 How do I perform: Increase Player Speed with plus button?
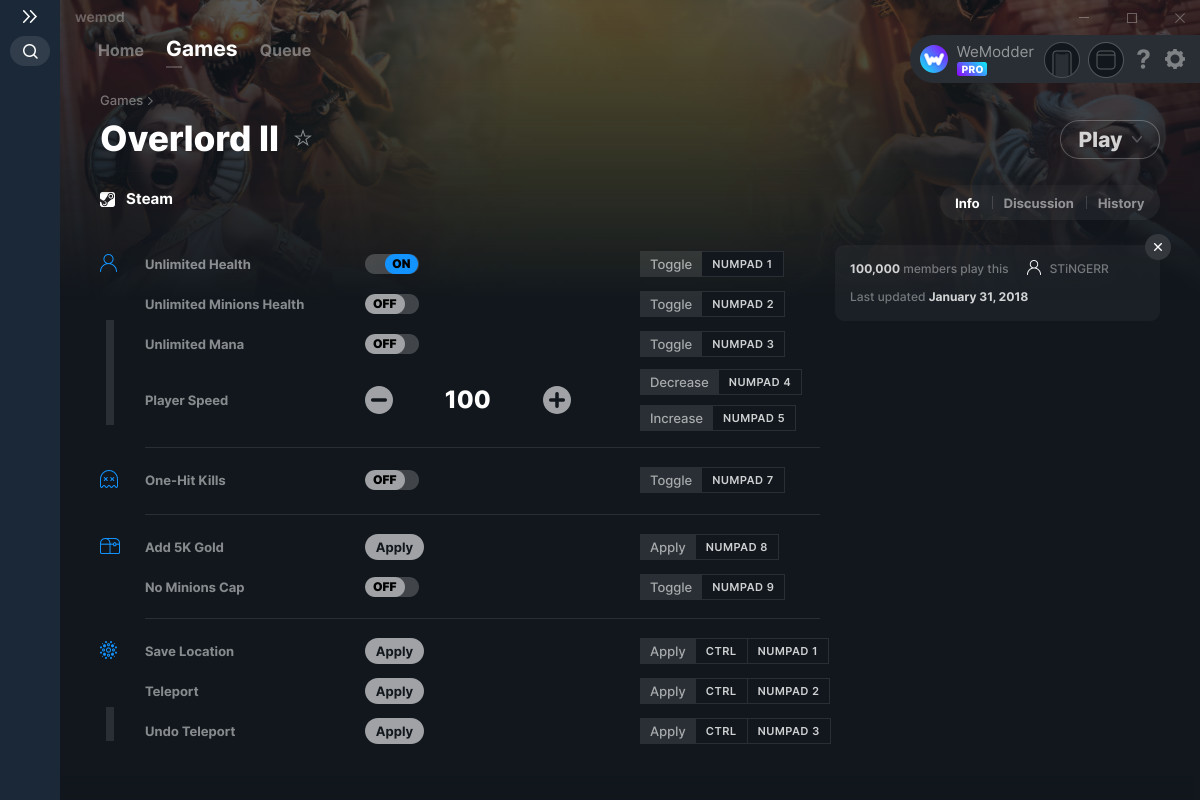point(557,401)
